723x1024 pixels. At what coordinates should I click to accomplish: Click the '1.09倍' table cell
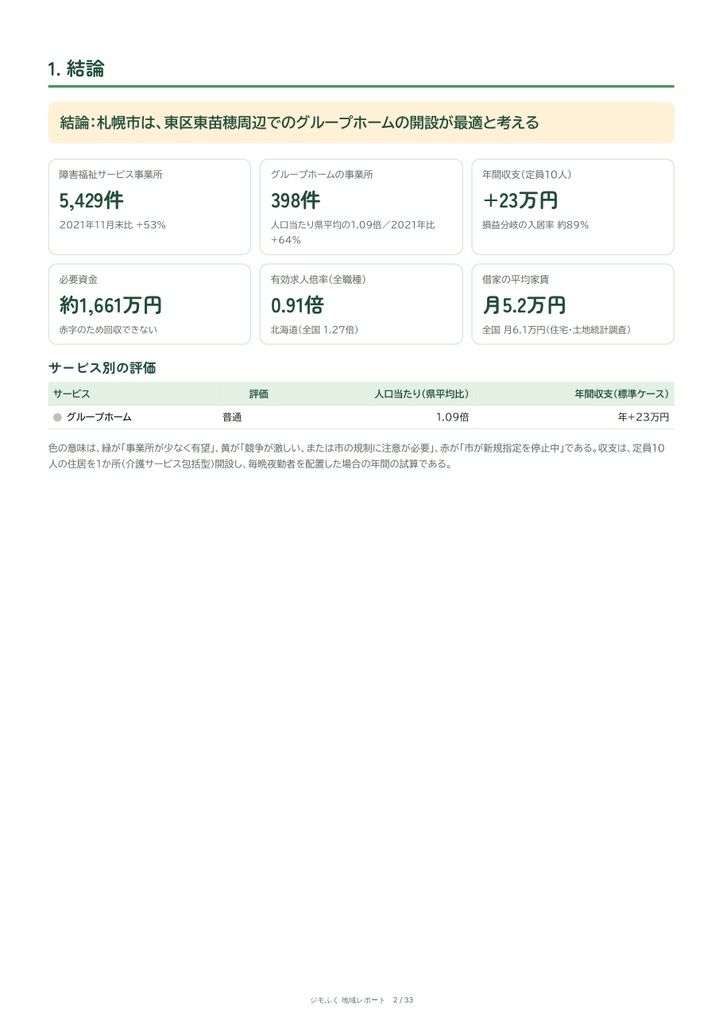coord(452,417)
